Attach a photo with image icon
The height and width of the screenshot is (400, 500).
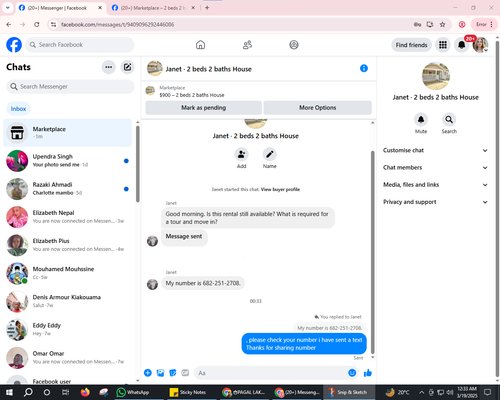click(160, 373)
